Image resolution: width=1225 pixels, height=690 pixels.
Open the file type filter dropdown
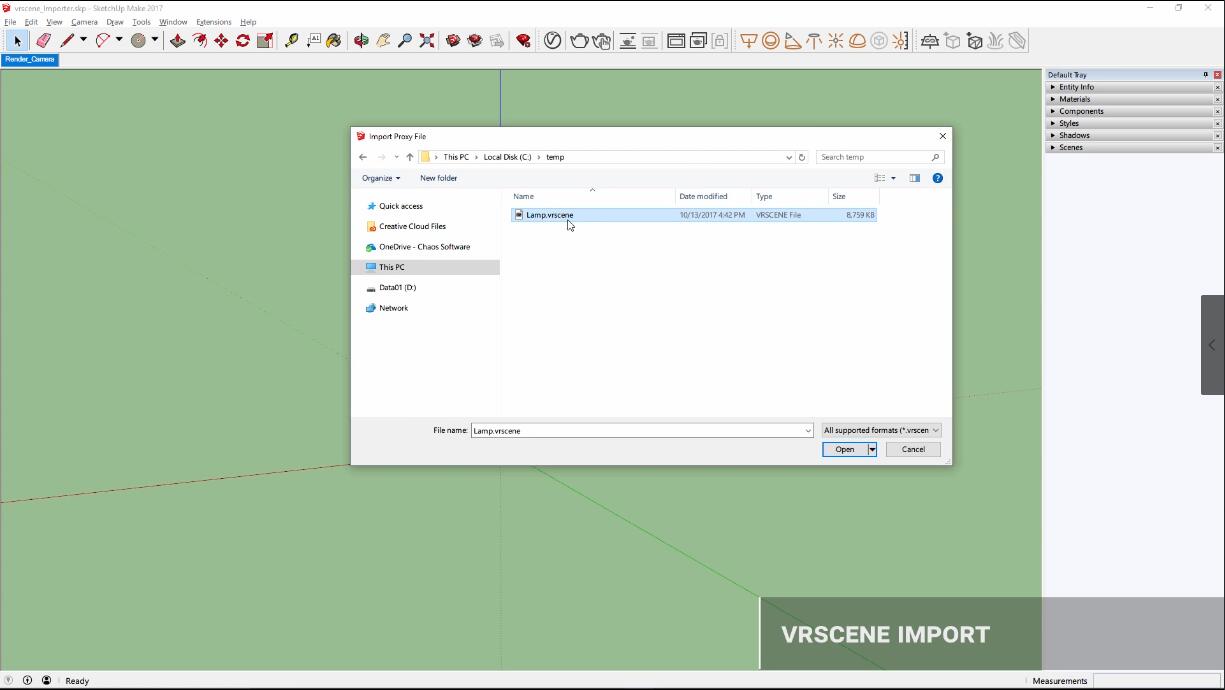point(881,430)
